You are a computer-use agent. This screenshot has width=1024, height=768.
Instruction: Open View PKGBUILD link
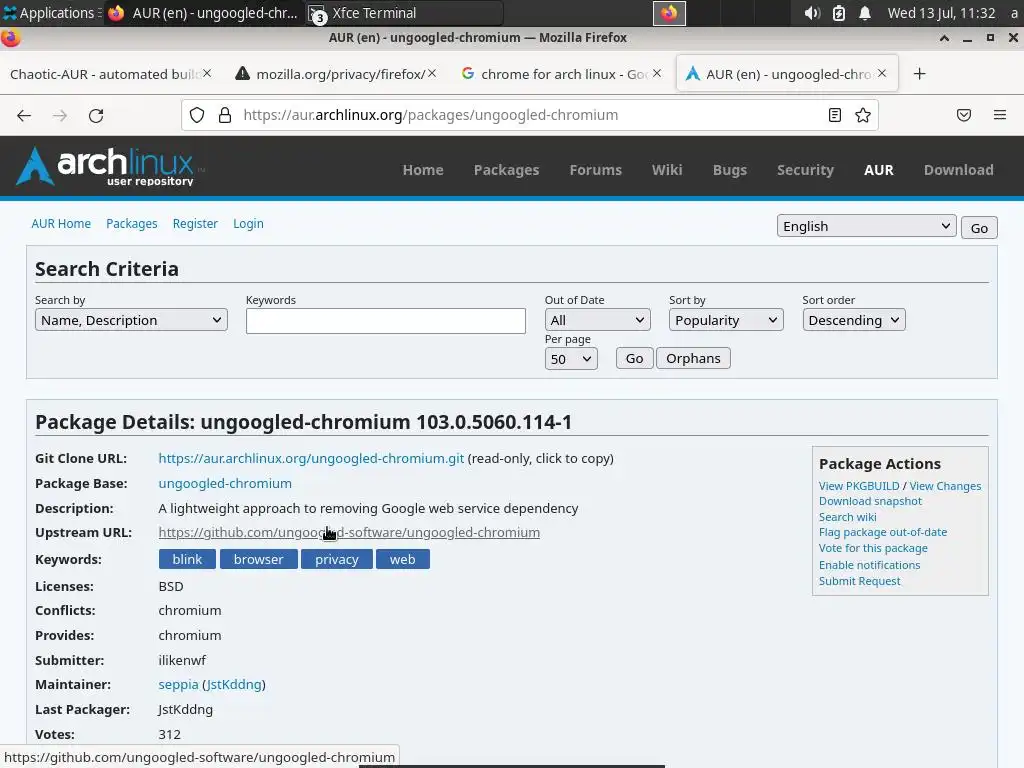point(859,486)
